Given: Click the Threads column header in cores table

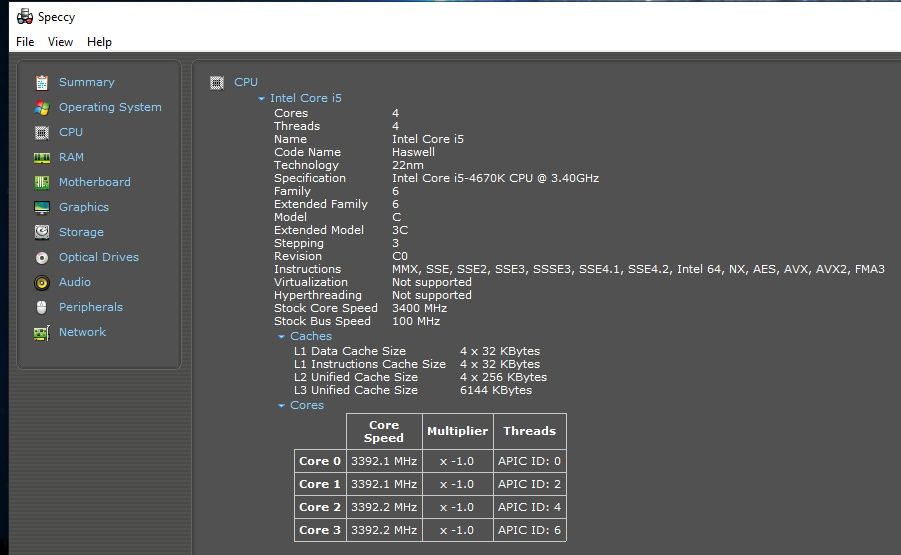Looking at the screenshot, I should click(530, 431).
